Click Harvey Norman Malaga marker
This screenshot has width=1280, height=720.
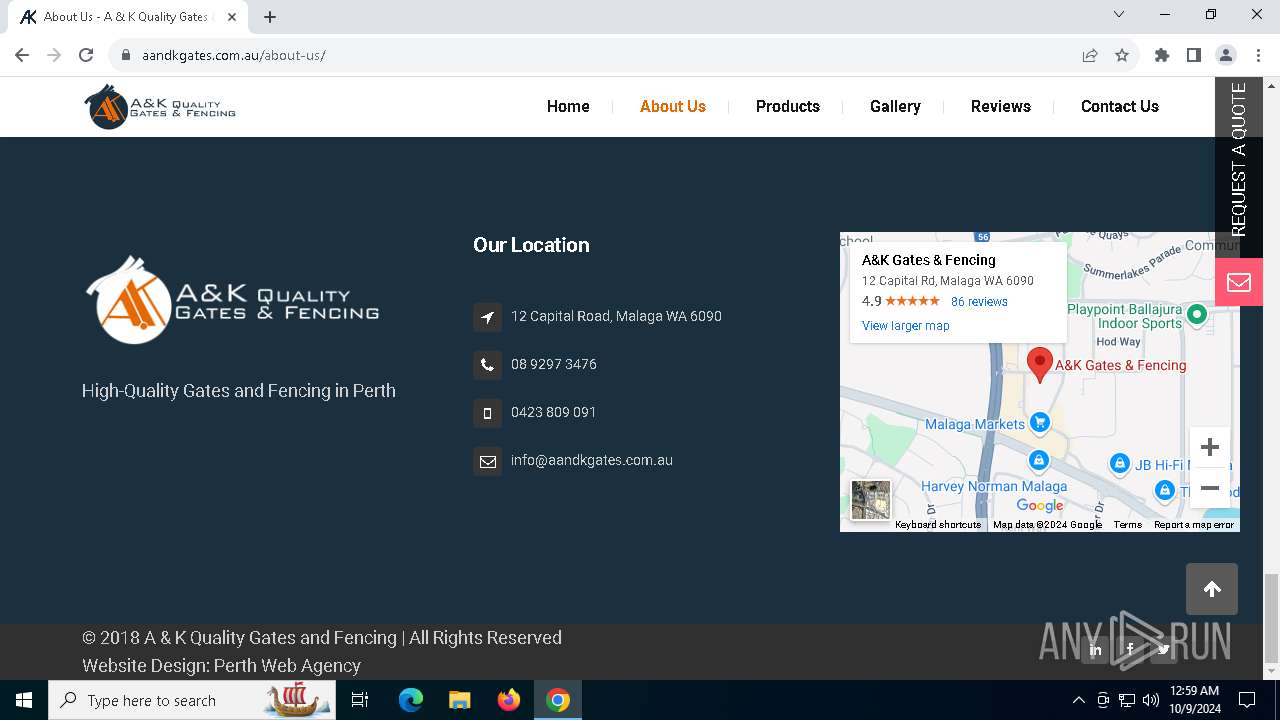point(1039,460)
